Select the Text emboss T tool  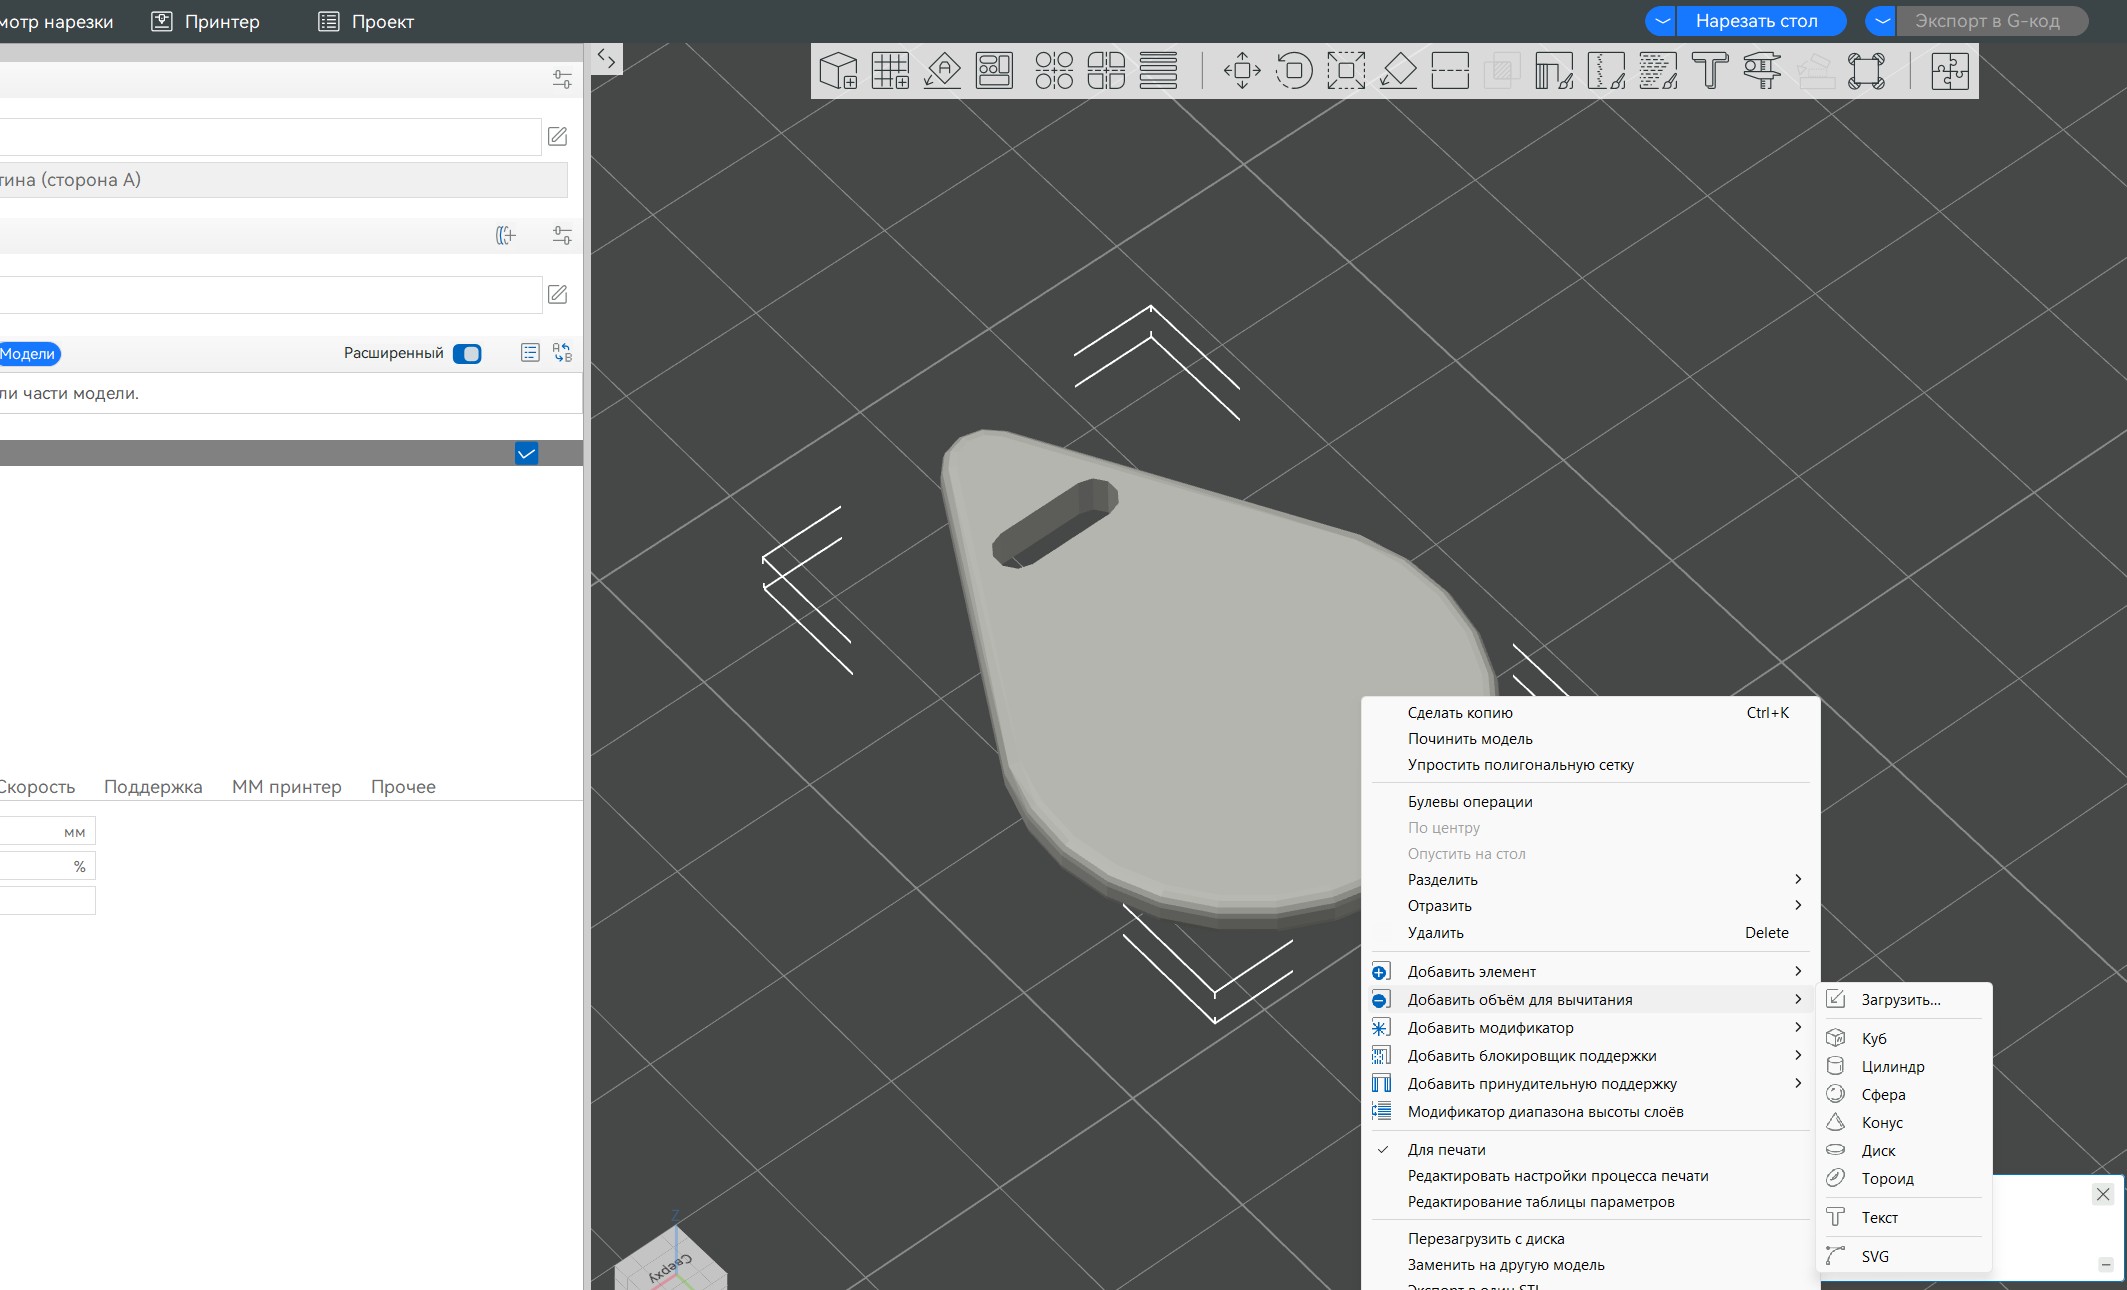(1710, 71)
